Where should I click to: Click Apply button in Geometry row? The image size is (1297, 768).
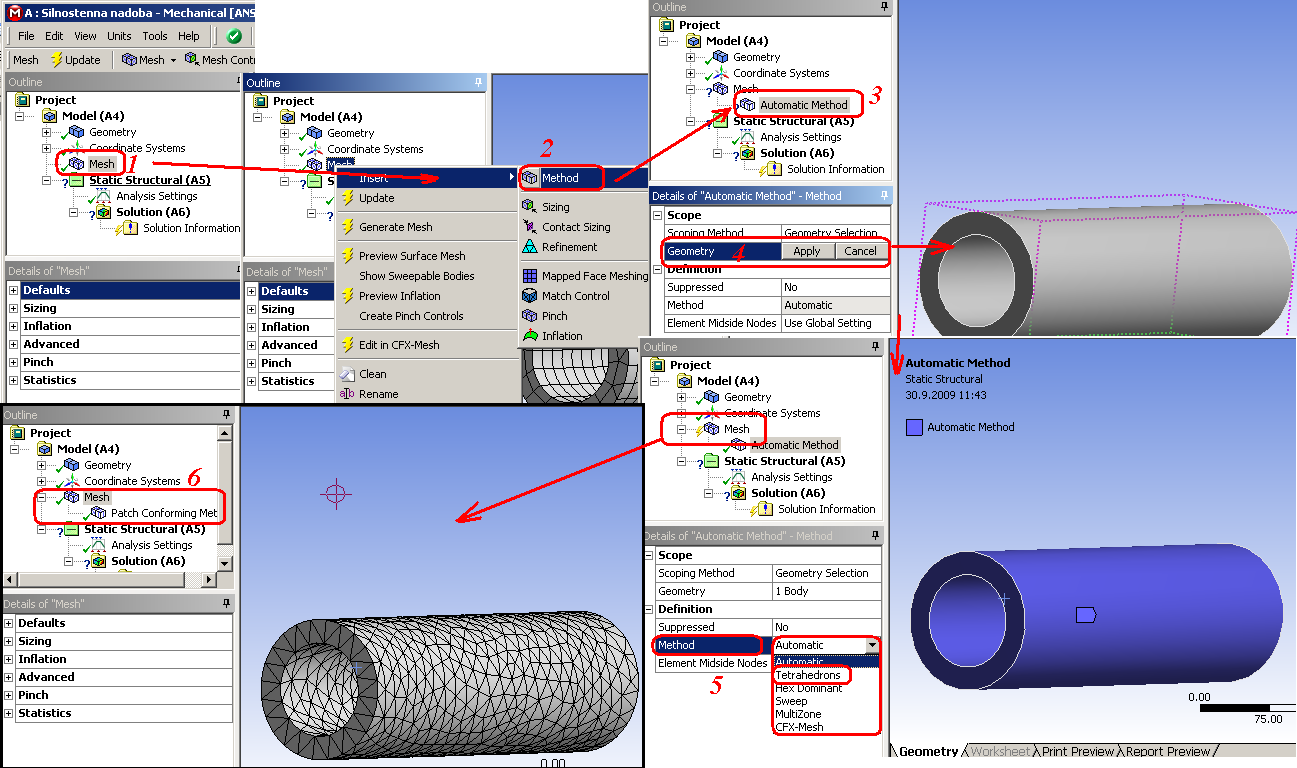pos(807,251)
